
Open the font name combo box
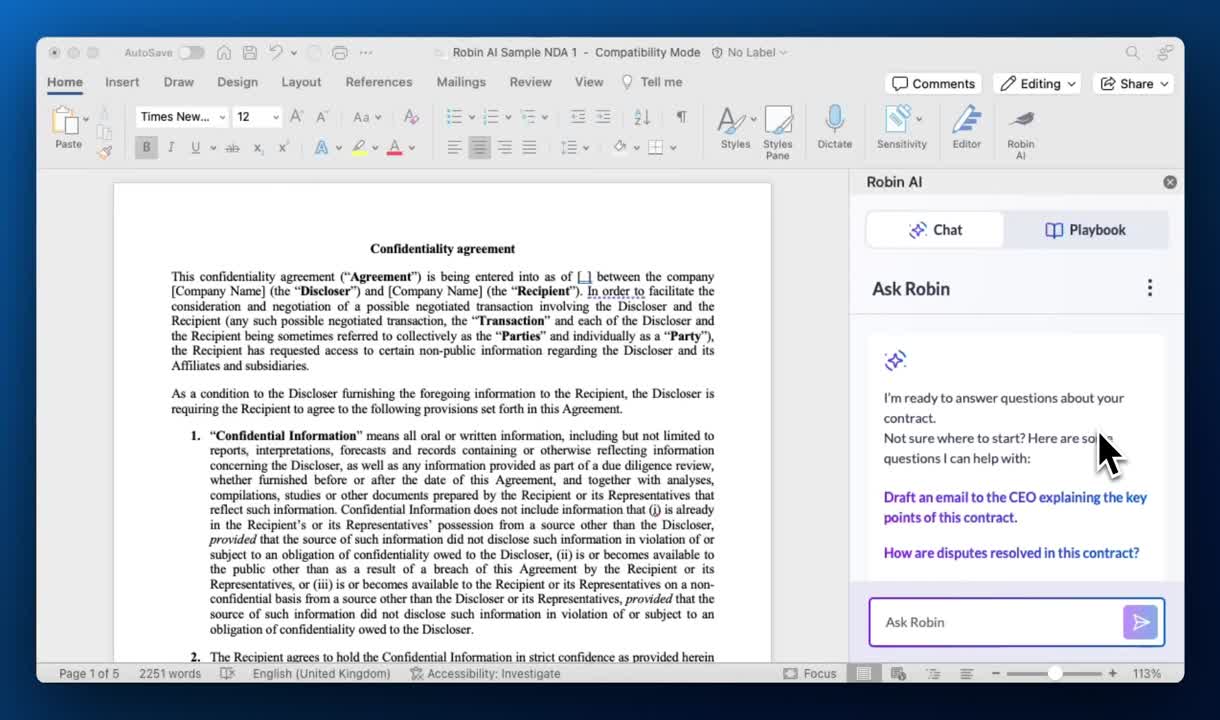[181, 117]
